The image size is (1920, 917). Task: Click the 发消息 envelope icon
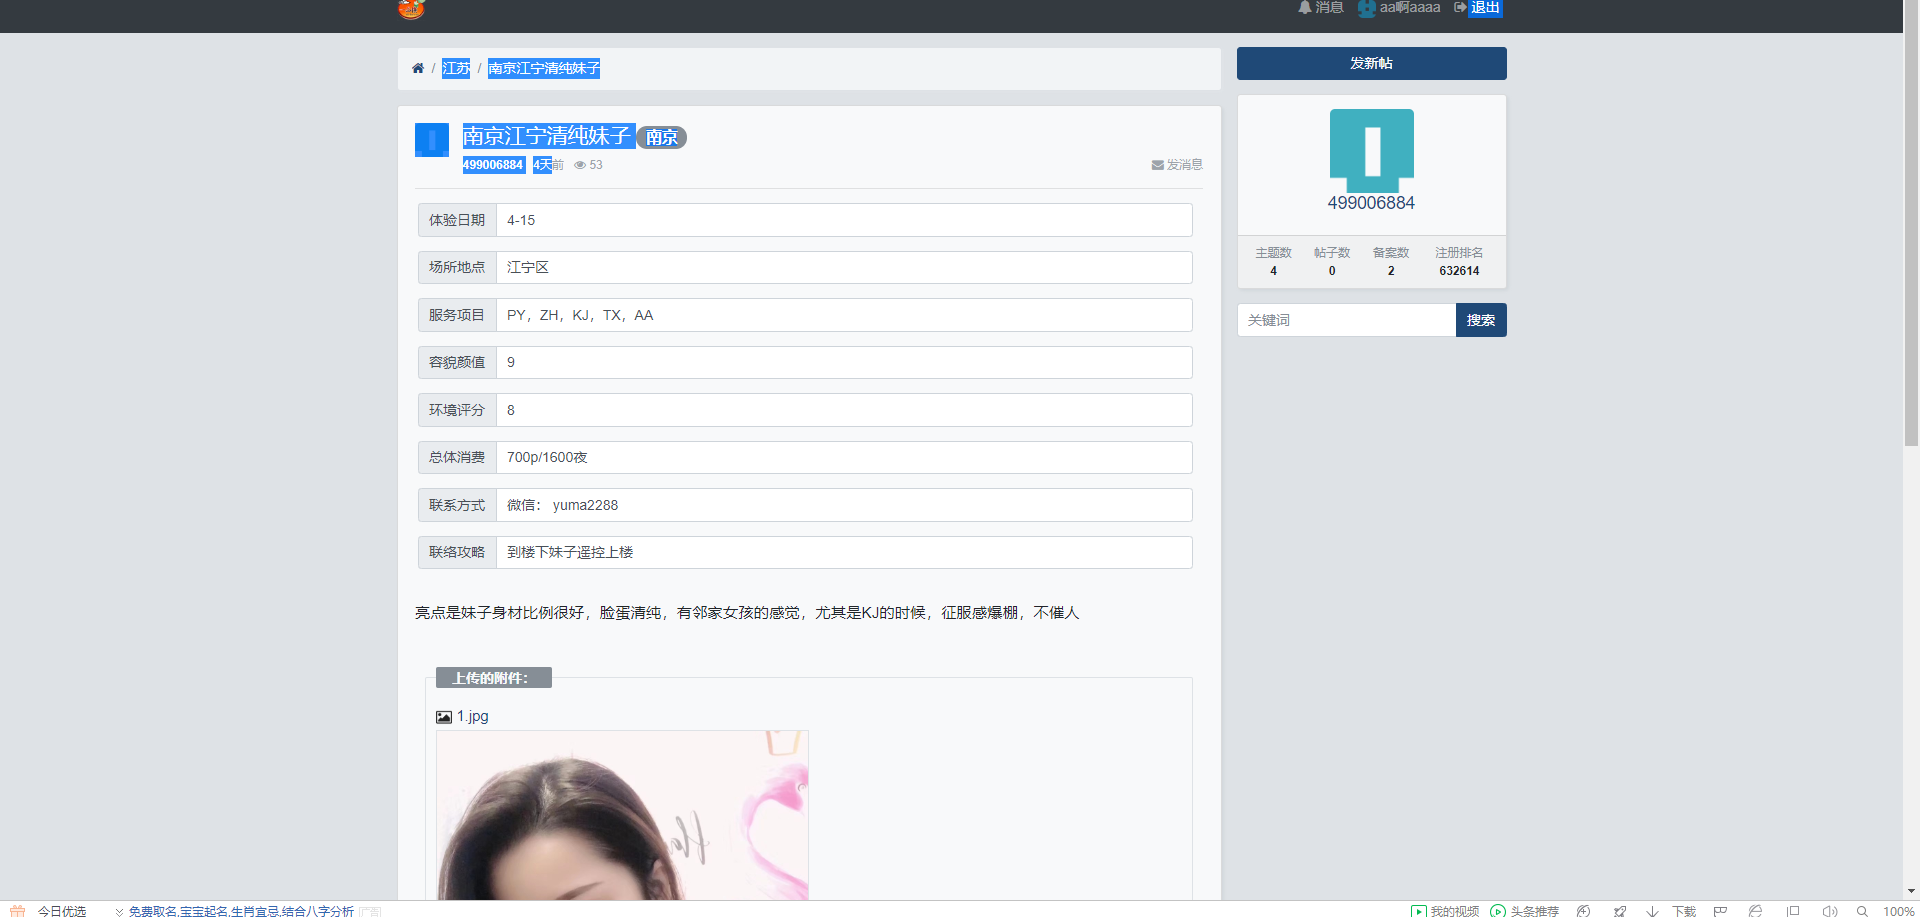tap(1157, 165)
